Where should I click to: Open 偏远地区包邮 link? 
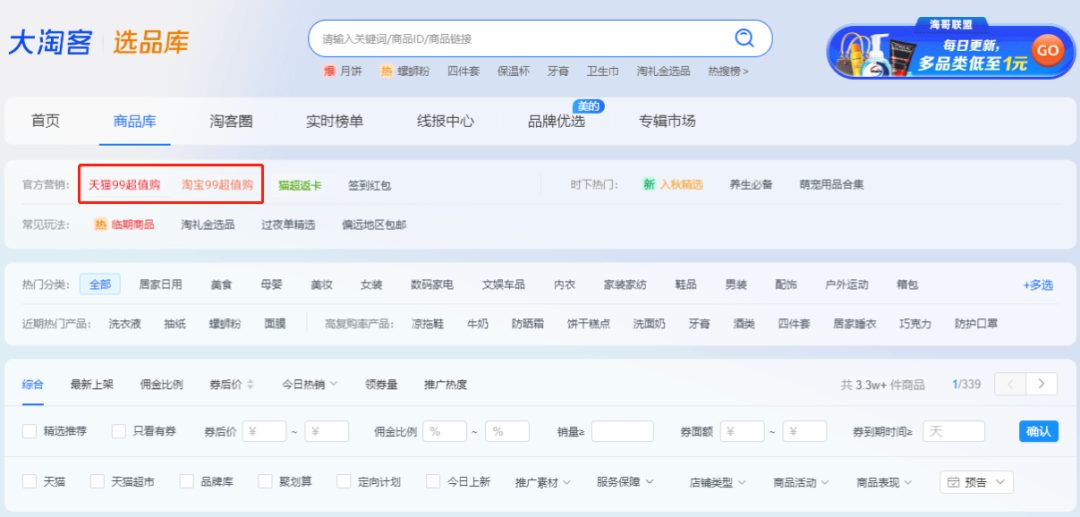click(374, 224)
